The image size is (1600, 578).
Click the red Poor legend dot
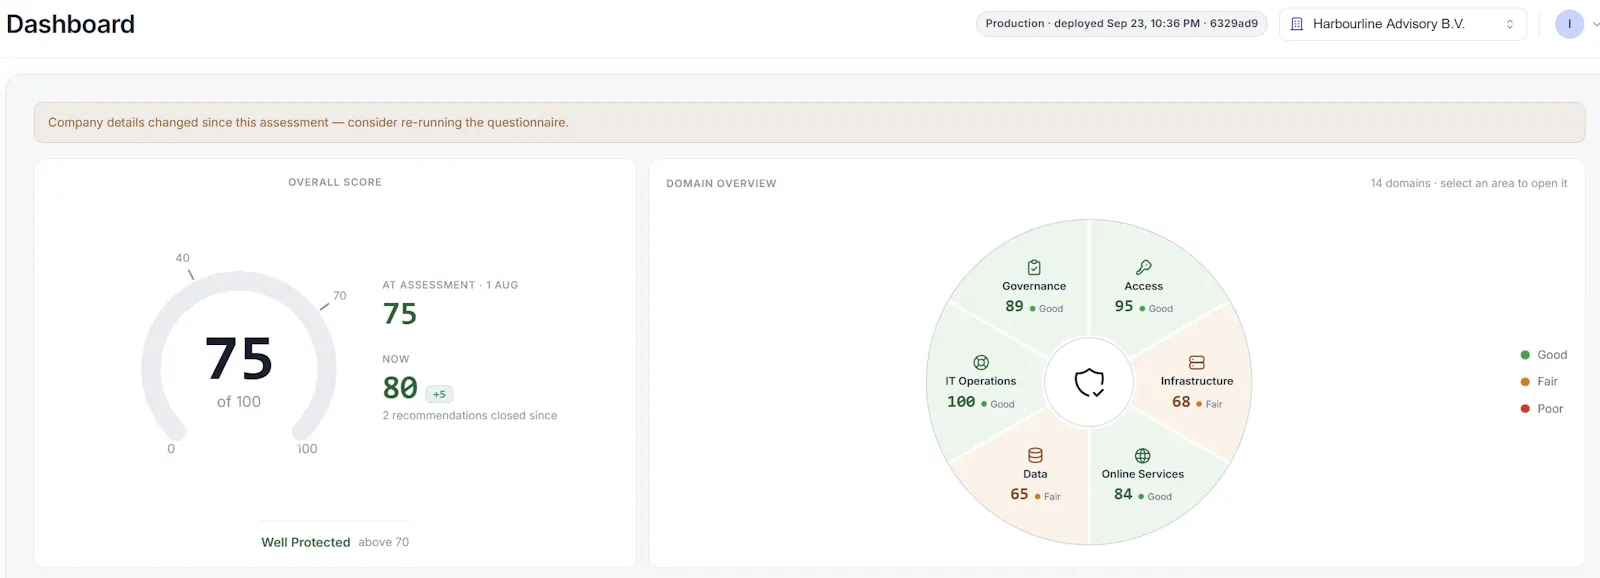[x=1525, y=409]
